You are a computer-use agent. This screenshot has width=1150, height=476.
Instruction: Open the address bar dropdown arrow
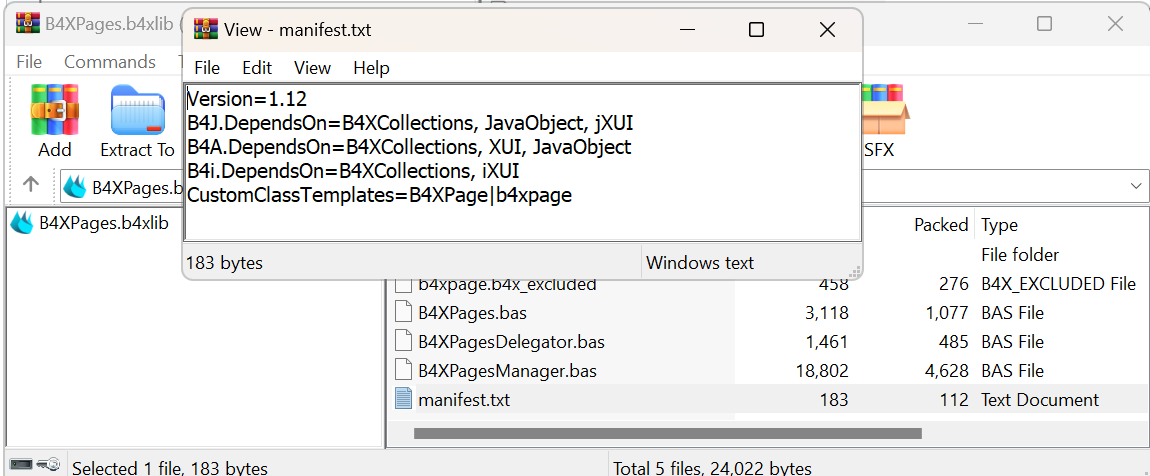tap(1135, 186)
